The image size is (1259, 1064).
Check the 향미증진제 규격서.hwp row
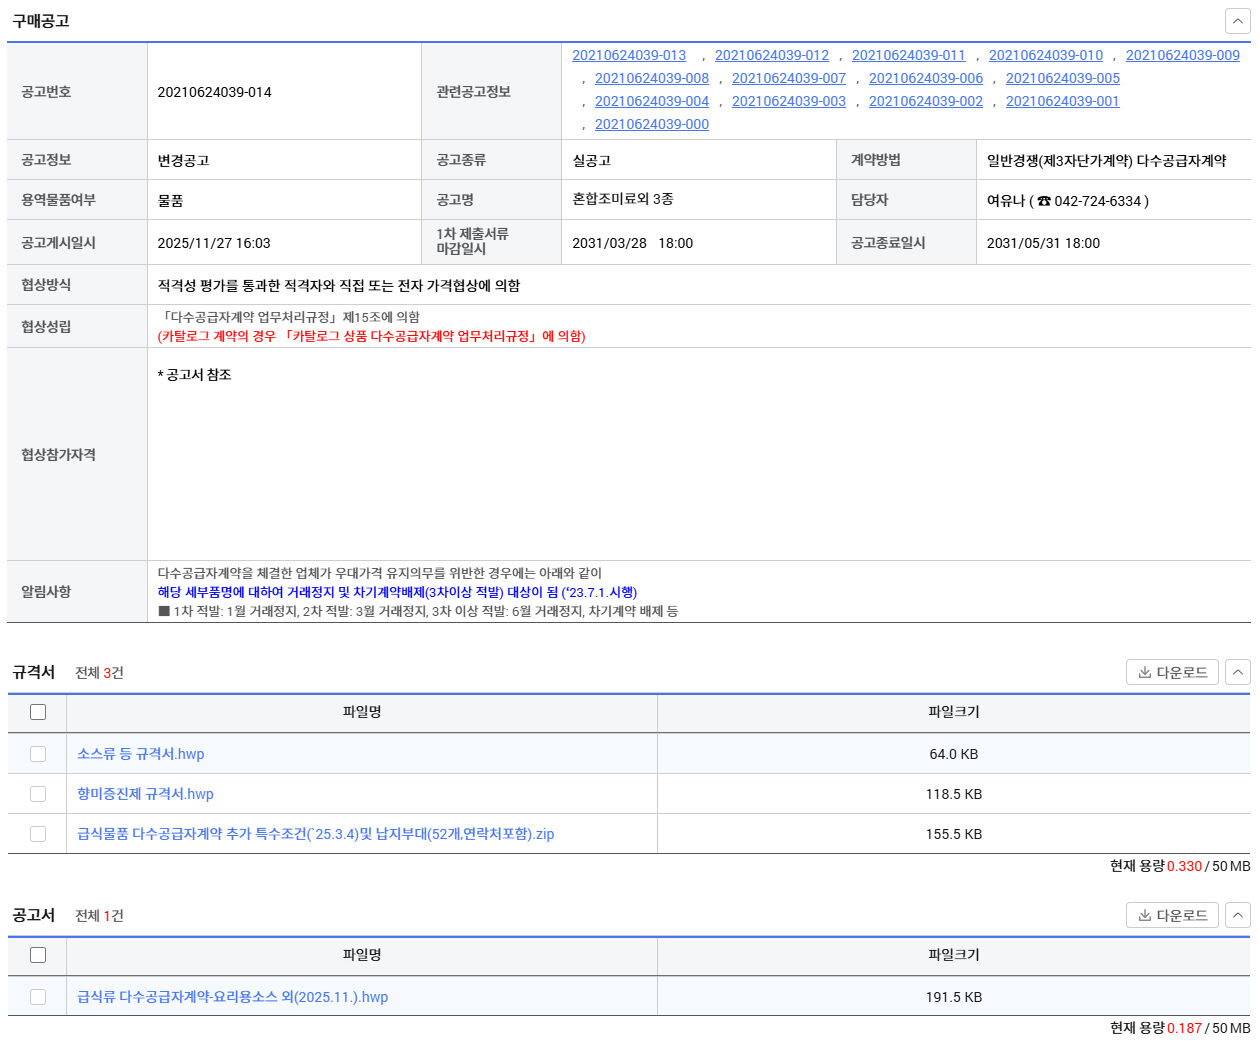click(38, 794)
